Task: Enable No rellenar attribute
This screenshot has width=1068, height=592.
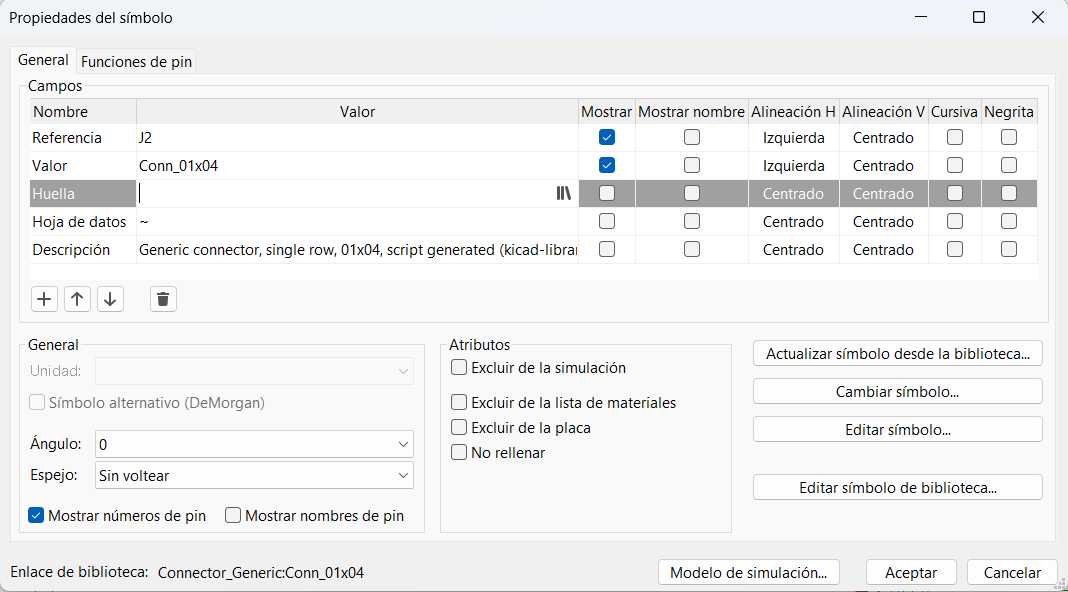Action: click(x=459, y=453)
